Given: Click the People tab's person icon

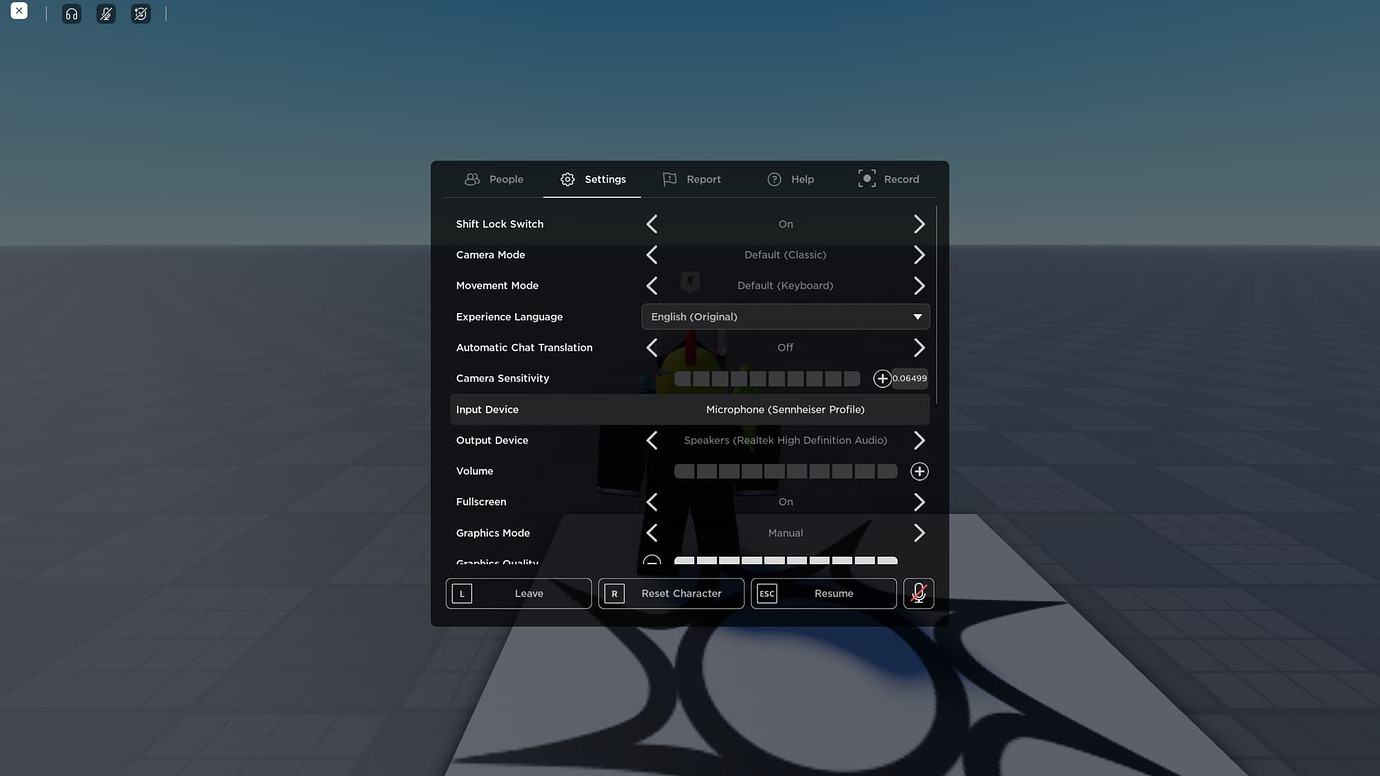Looking at the screenshot, I should pyautogui.click(x=472, y=178).
